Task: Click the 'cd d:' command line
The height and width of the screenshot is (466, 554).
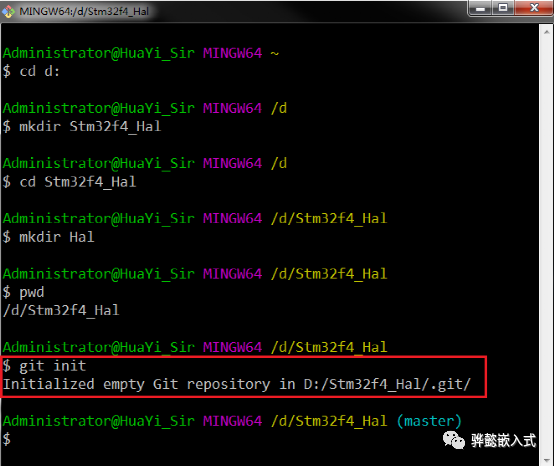Action: [x=31, y=71]
